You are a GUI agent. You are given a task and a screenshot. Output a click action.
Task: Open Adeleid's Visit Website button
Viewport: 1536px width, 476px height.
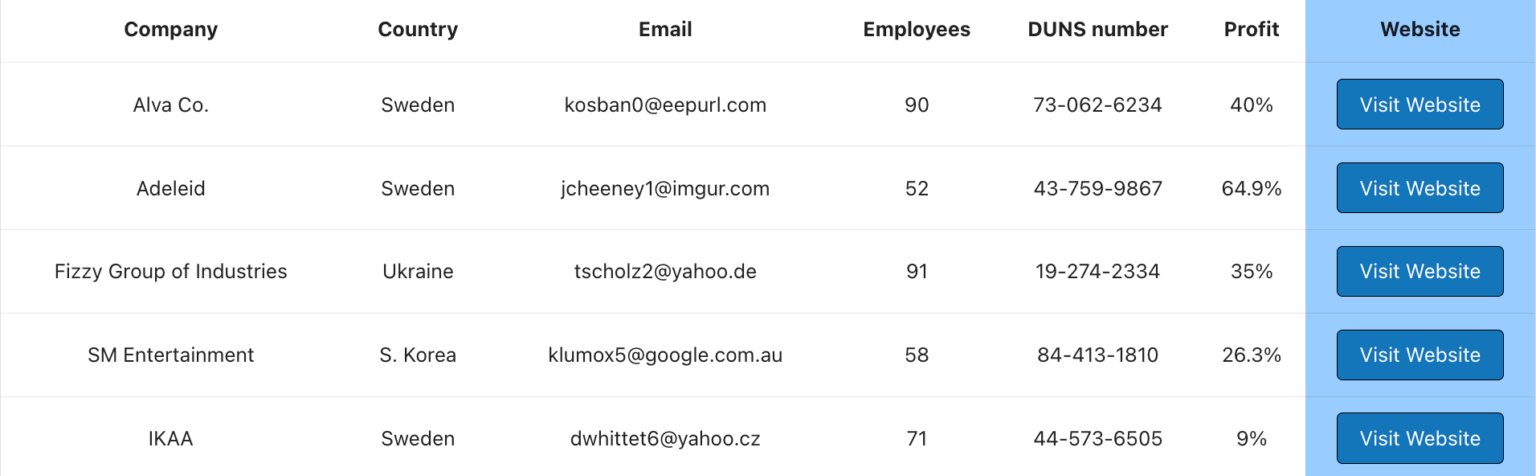coord(1419,188)
